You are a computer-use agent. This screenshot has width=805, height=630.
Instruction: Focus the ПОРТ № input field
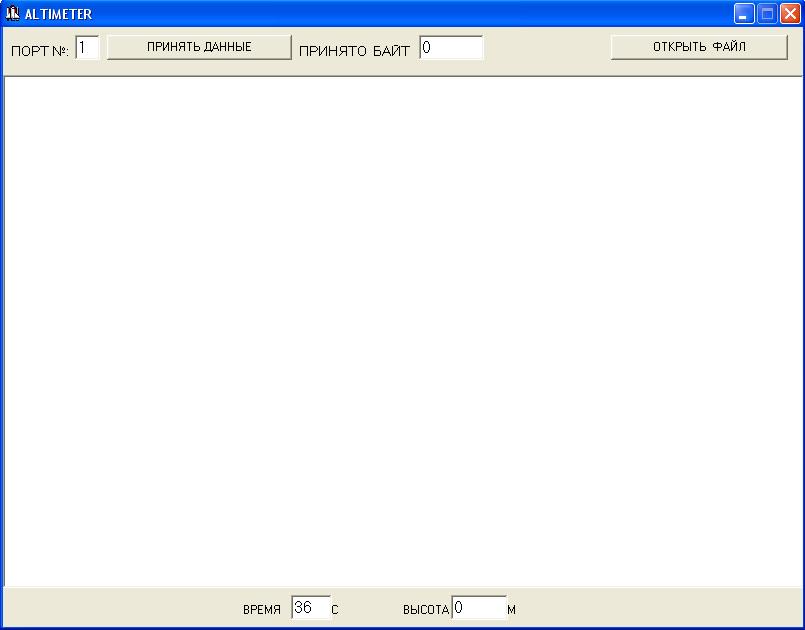tap(87, 48)
